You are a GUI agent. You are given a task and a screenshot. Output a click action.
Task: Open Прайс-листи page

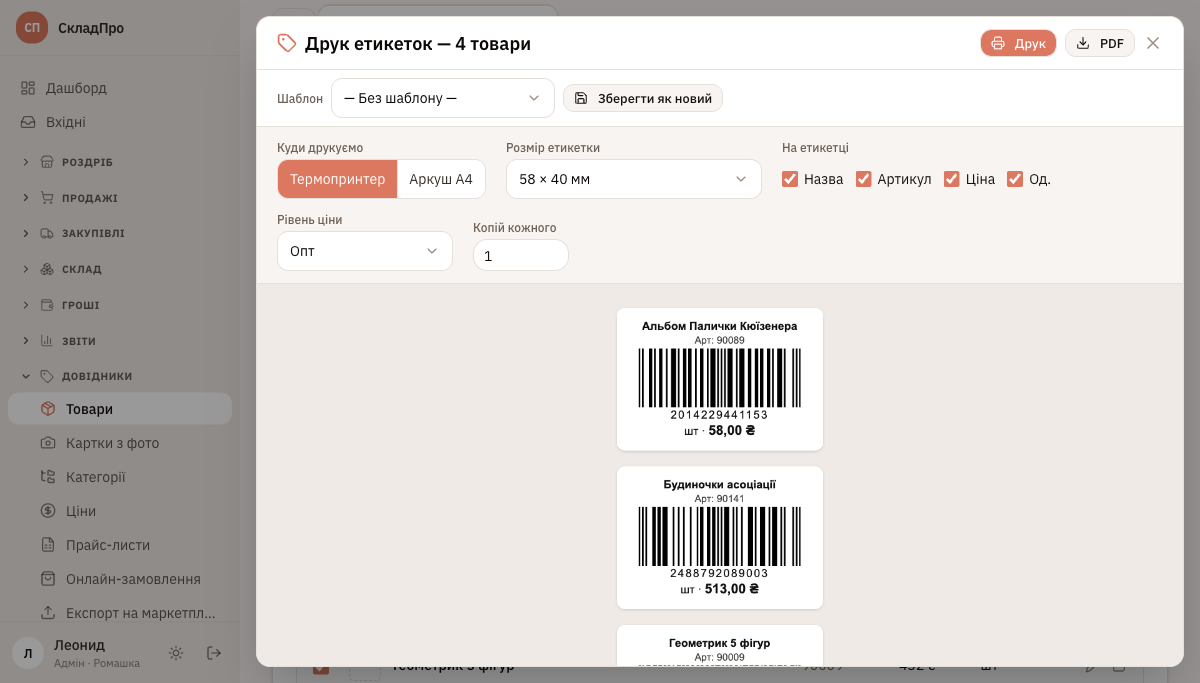pyautogui.click(x=120, y=545)
